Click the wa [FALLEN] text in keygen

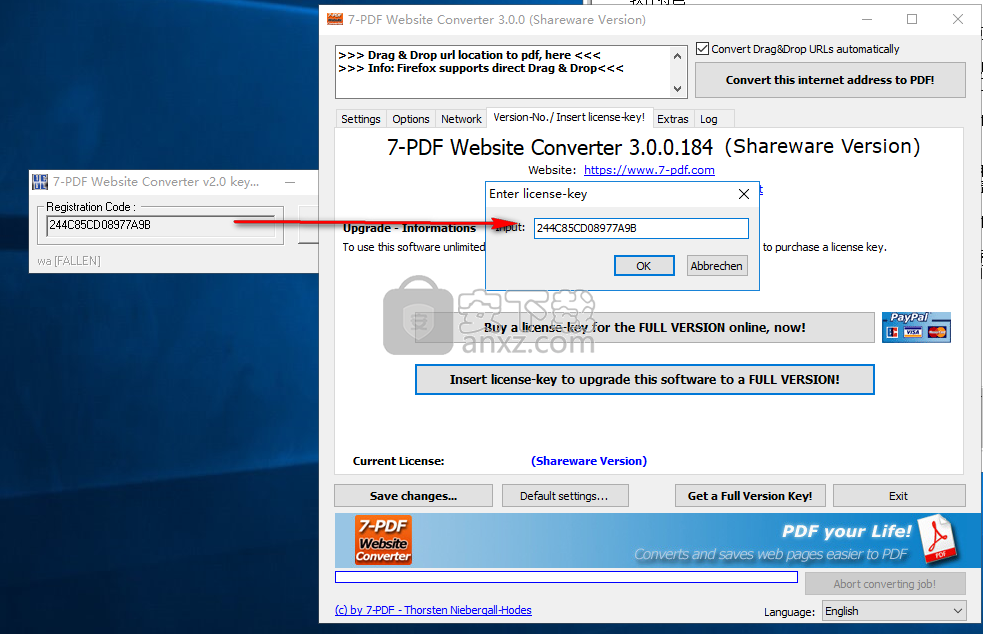(x=69, y=261)
